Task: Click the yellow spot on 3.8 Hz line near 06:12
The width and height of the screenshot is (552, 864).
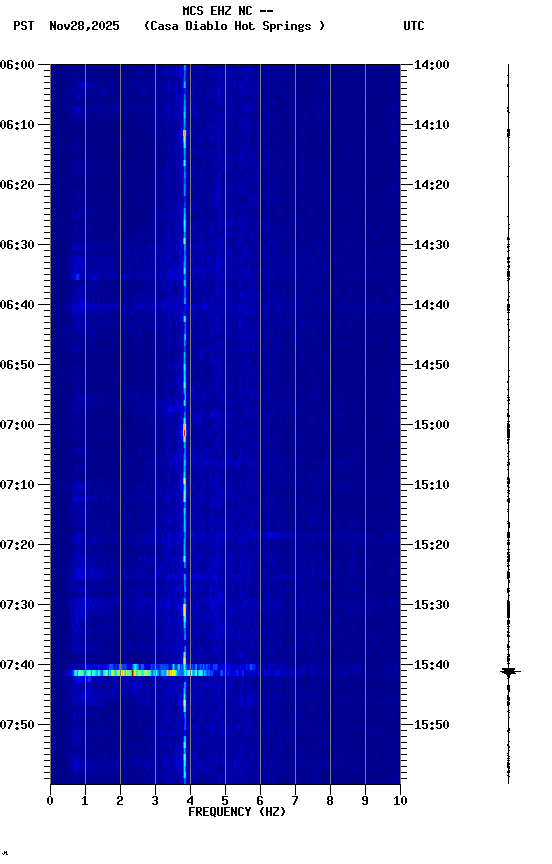Action: point(185,136)
